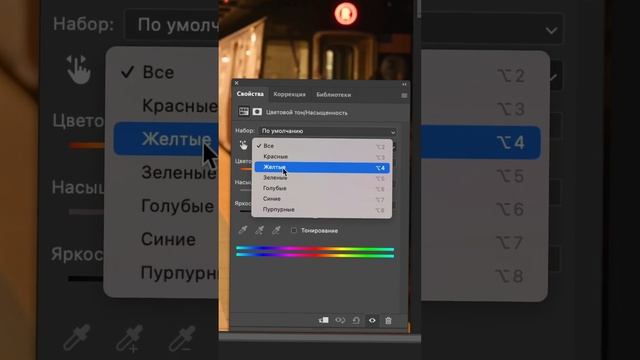
Task: Click the view previous state icon
Action: click(x=340, y=320)
